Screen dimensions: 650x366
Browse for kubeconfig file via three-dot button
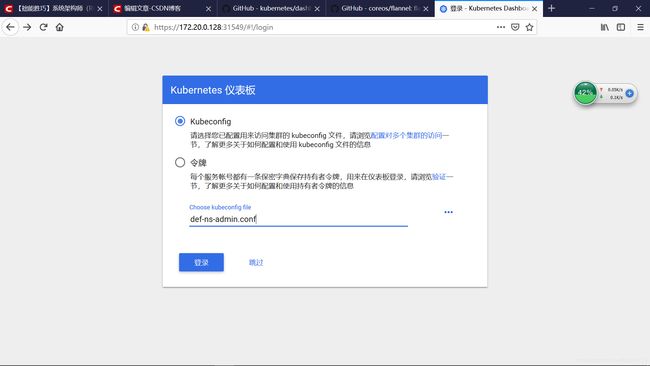pos(448,212)
